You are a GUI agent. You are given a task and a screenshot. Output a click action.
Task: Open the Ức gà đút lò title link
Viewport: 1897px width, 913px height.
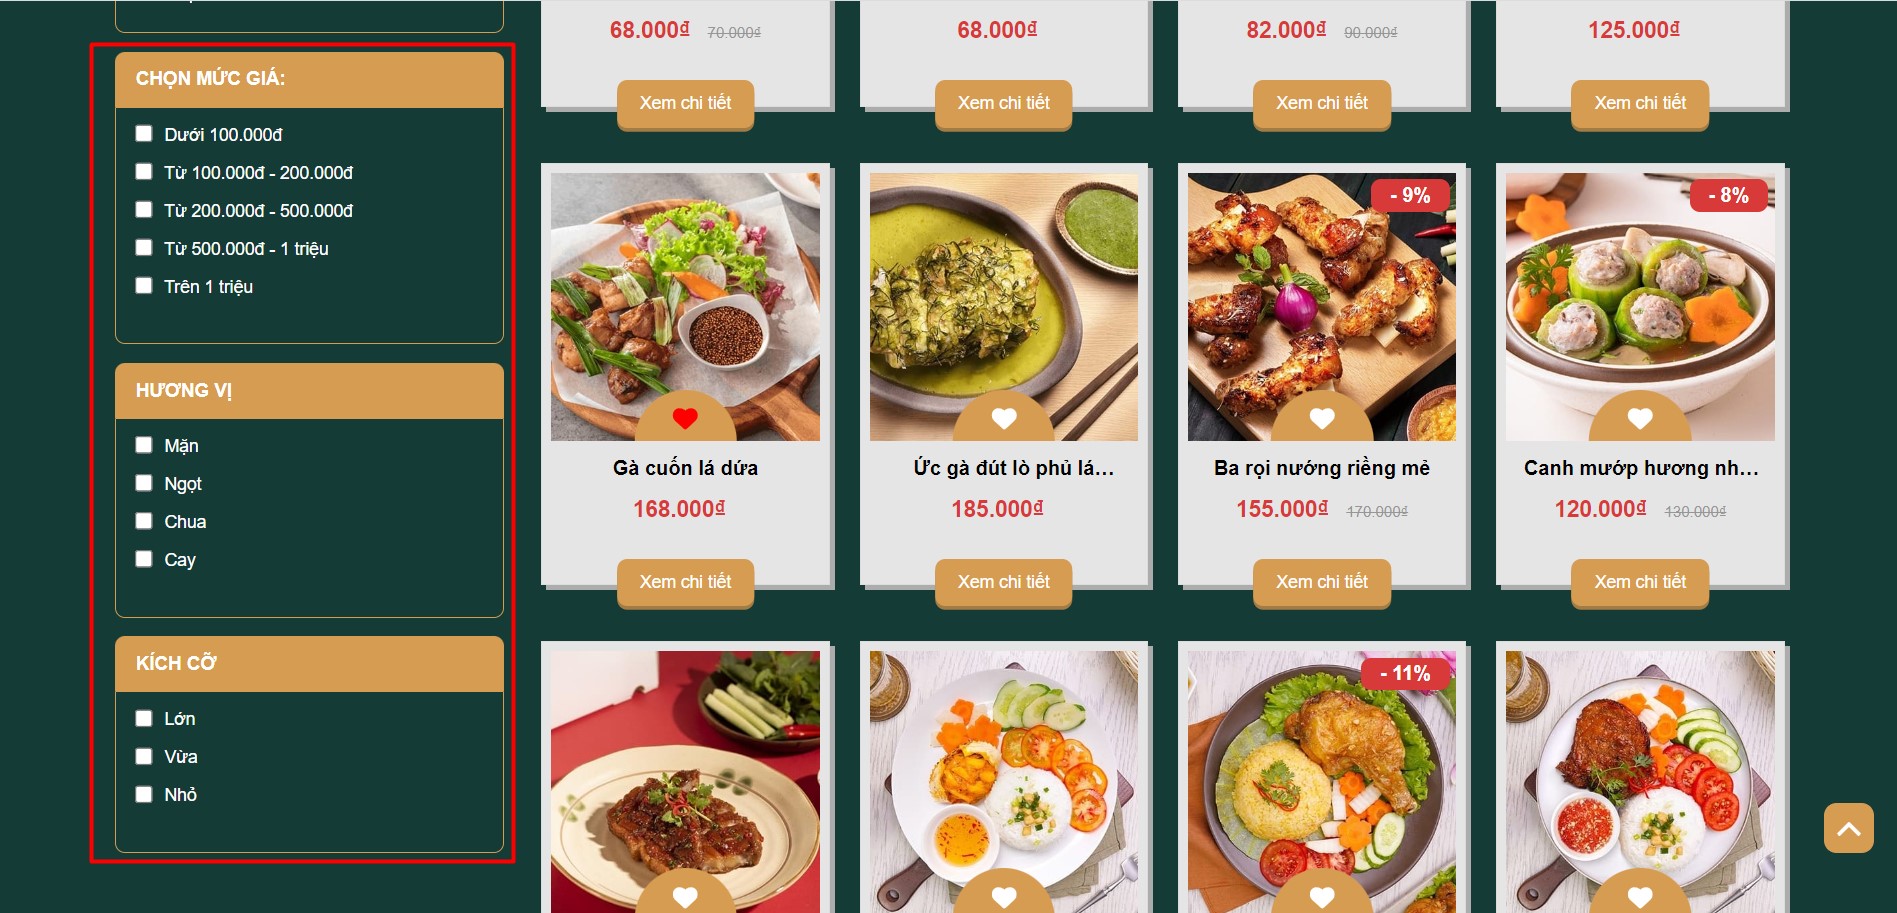(x=1013, y=468)
